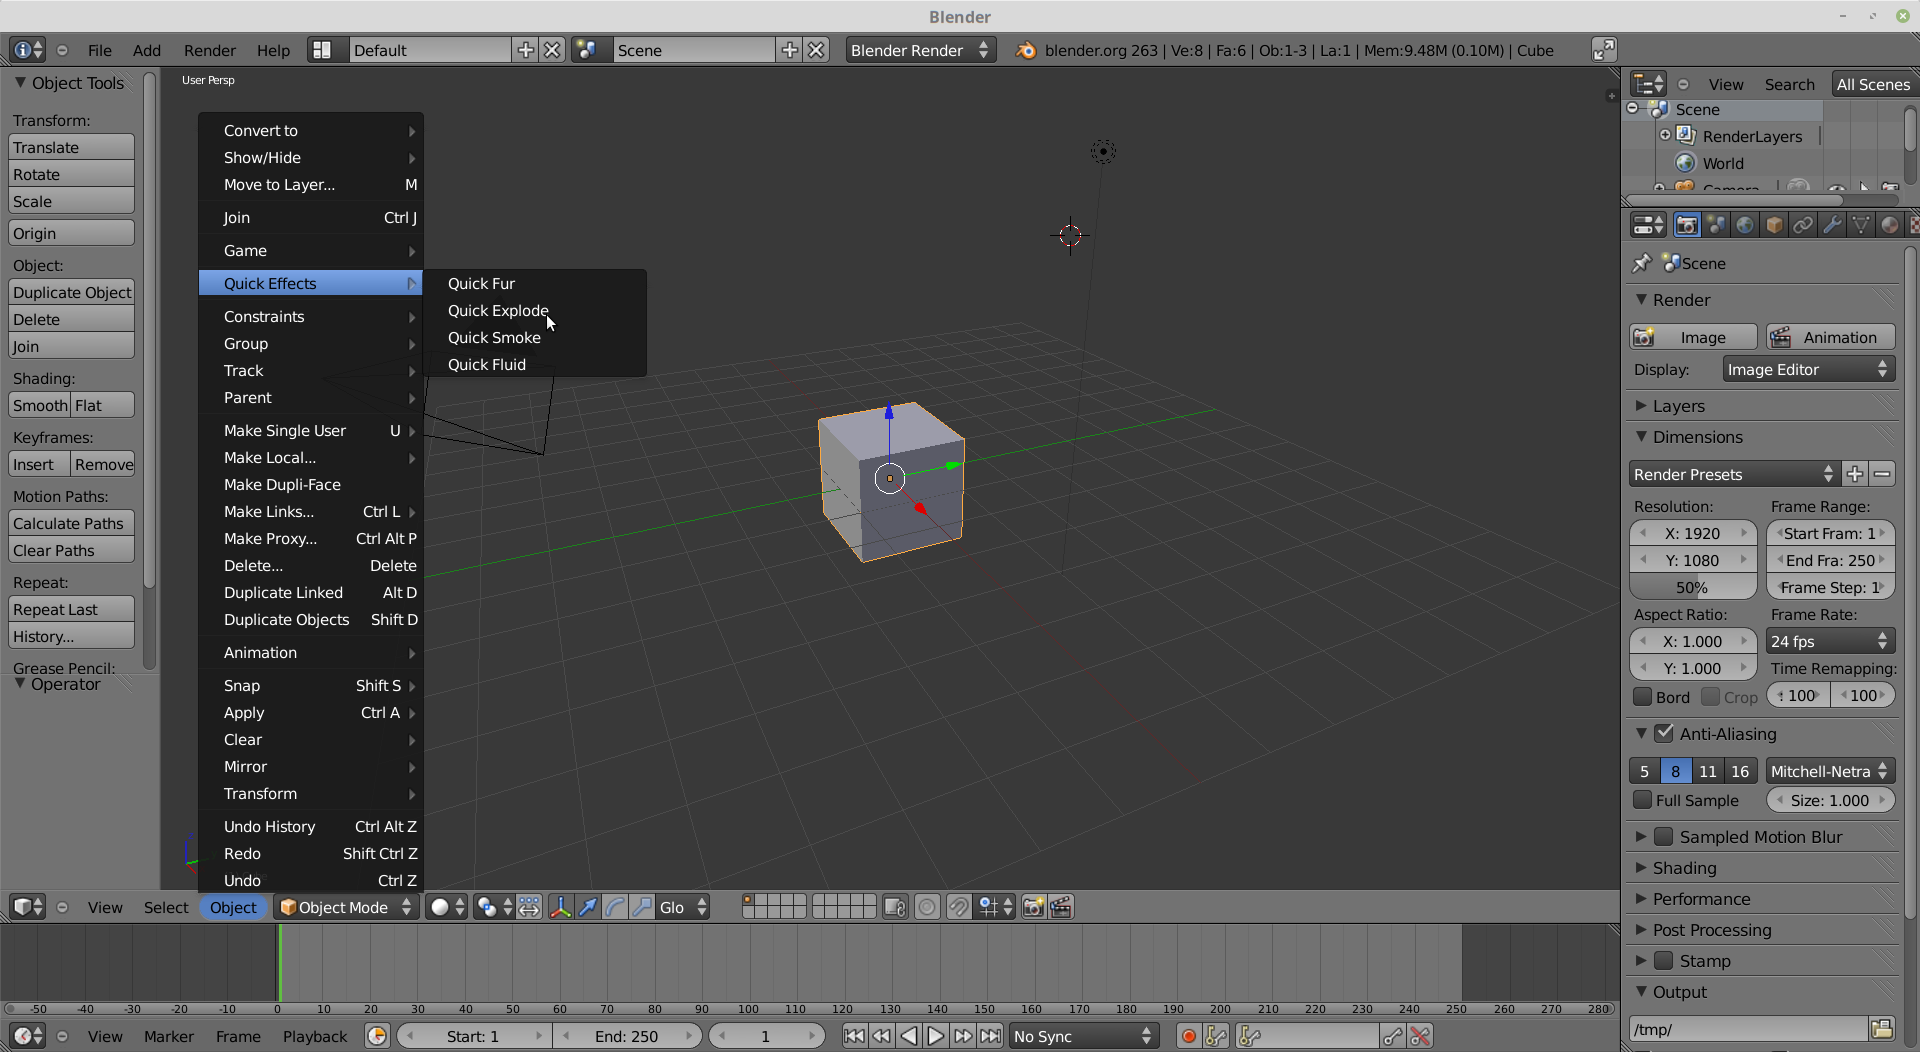Image resolution: width=1920 pixels, height=1052 pixels.
Task: Click the Animation render button
Action: (x=1830, y=337)
